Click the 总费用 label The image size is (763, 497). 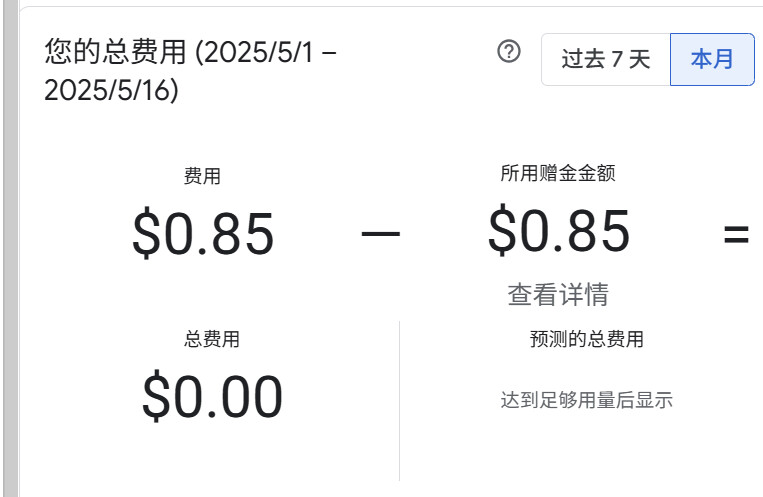tap(212, 339)
